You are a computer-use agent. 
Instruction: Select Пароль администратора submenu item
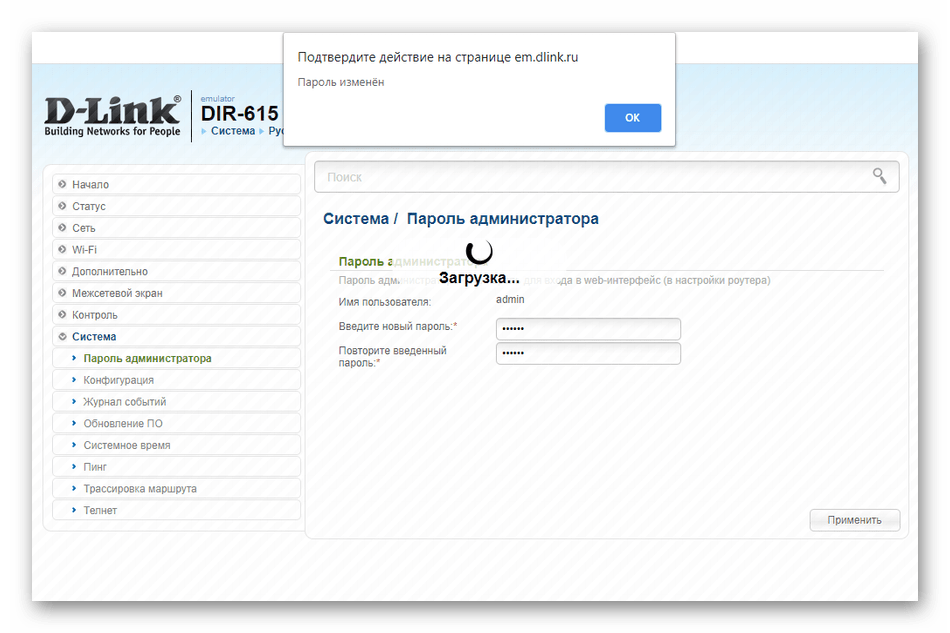coord(176,358)
